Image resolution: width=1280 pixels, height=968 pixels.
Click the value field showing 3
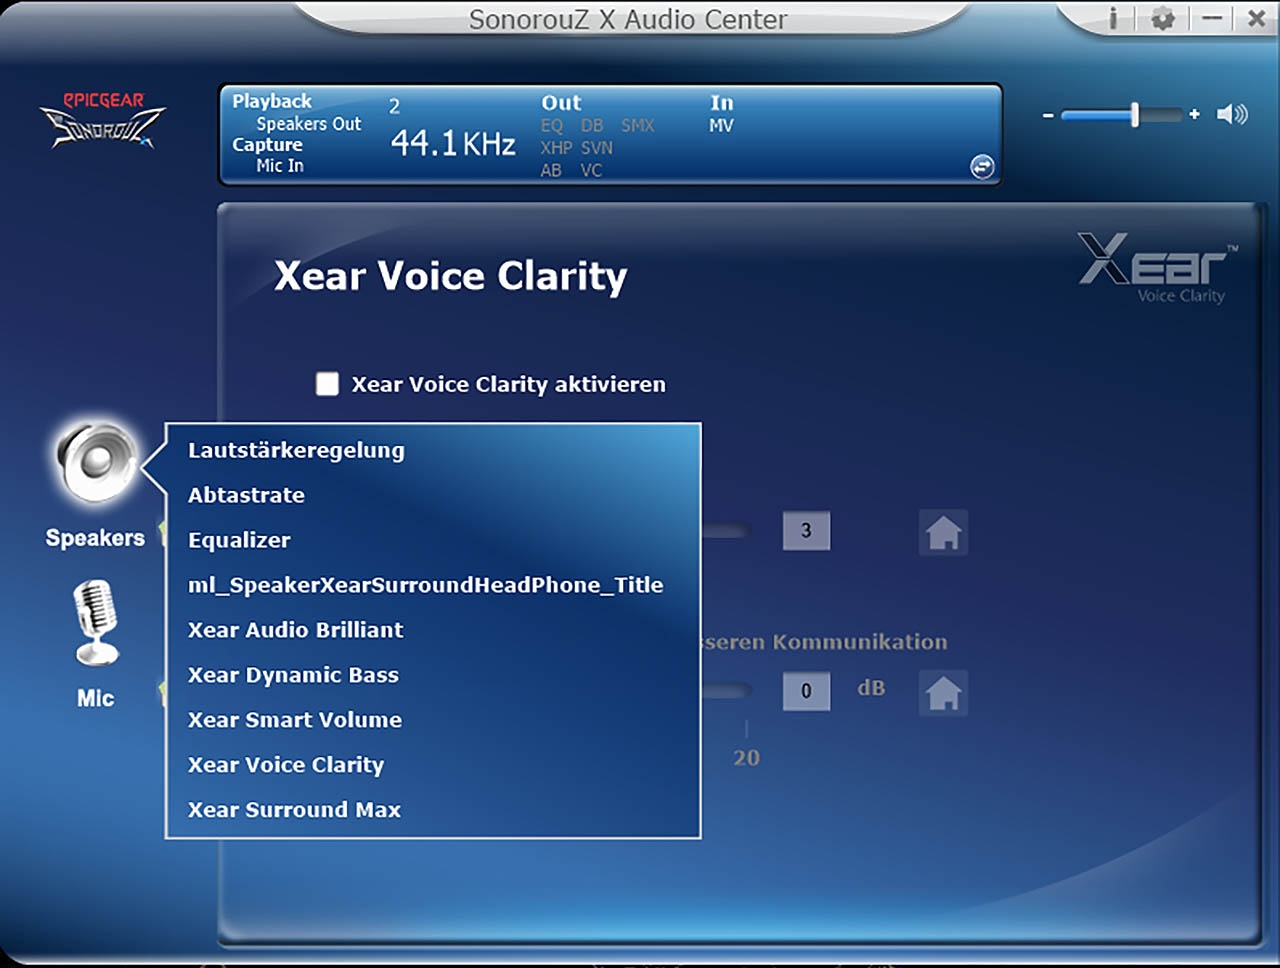coord(806,531)
